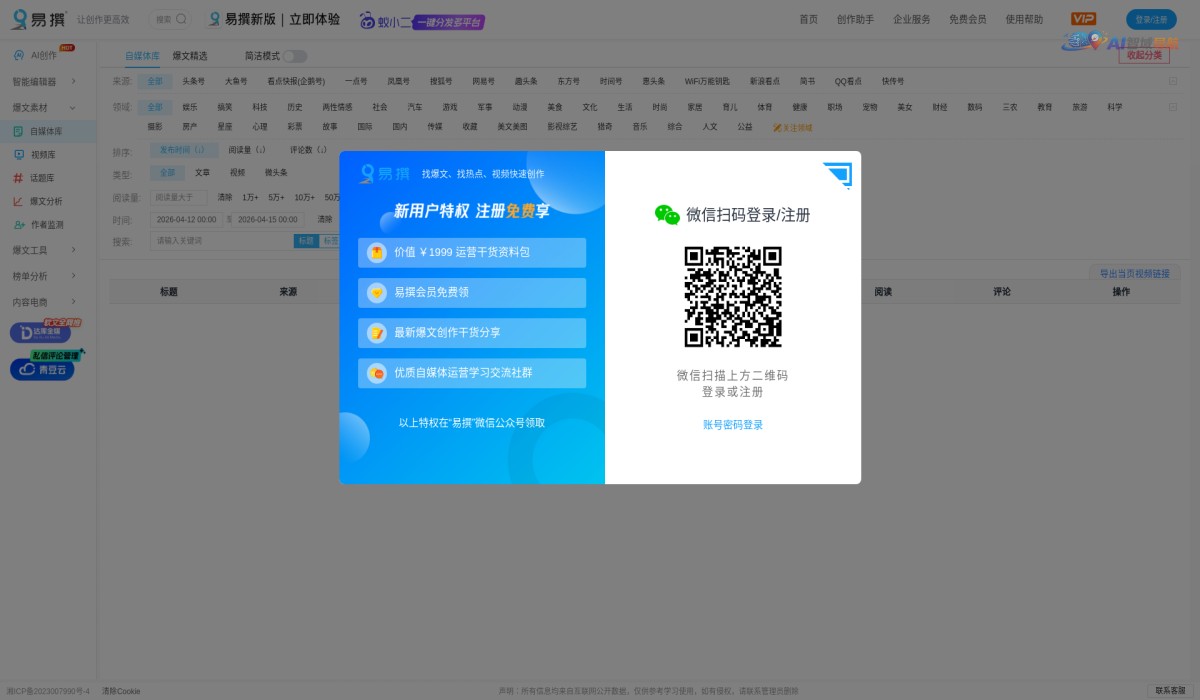The height and width of the screenshot is (700, 1200).
Task: Open the 阅读量大于 dropdown
Action: click(x=178, y=197)
